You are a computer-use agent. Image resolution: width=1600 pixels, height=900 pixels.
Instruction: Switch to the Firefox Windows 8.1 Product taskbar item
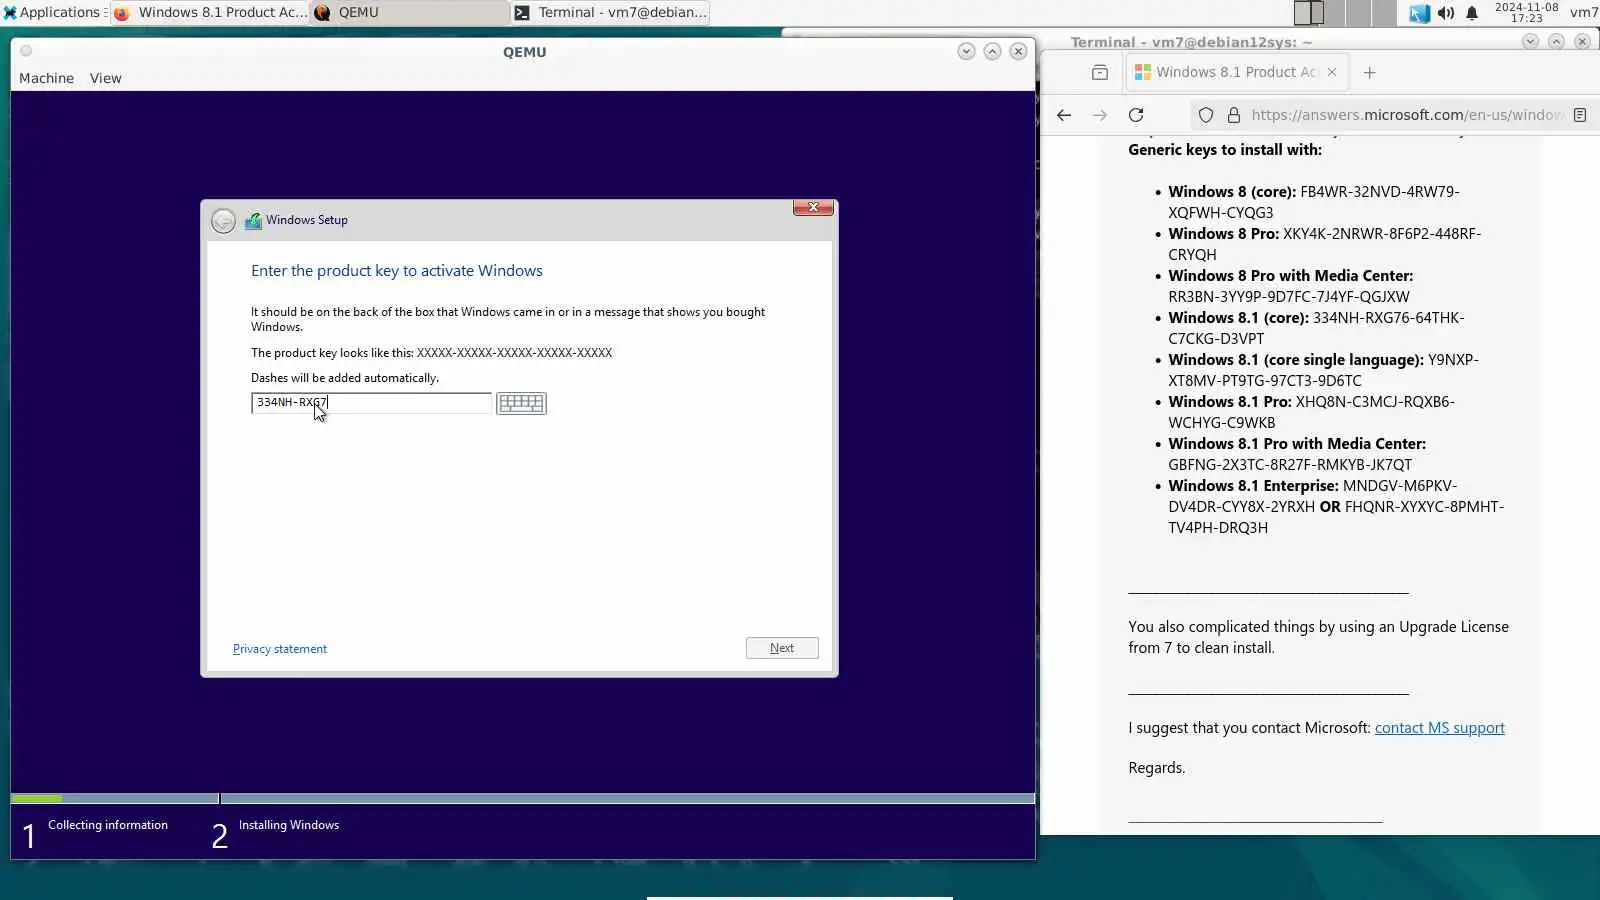pyautogui.click(x=210, y=12)
